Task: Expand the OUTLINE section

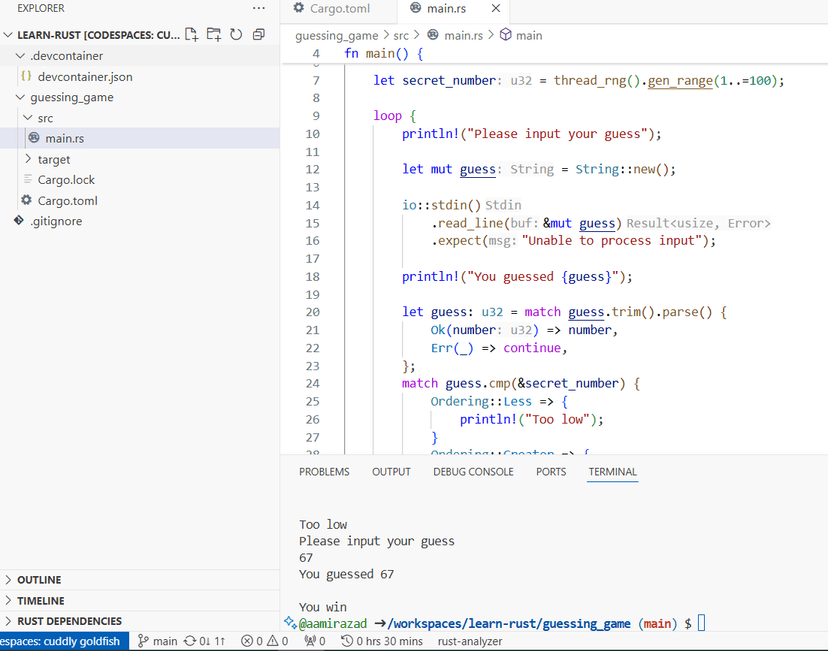Action: point(39,580)
